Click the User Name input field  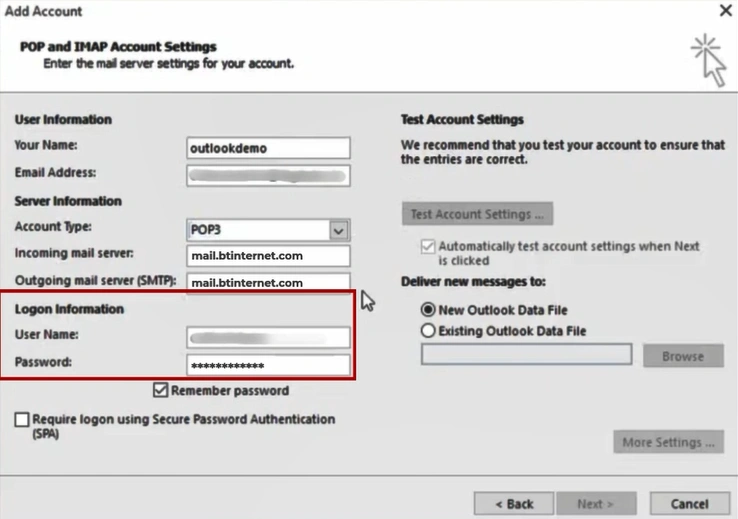pyautogui.click(x=268, y=337)
